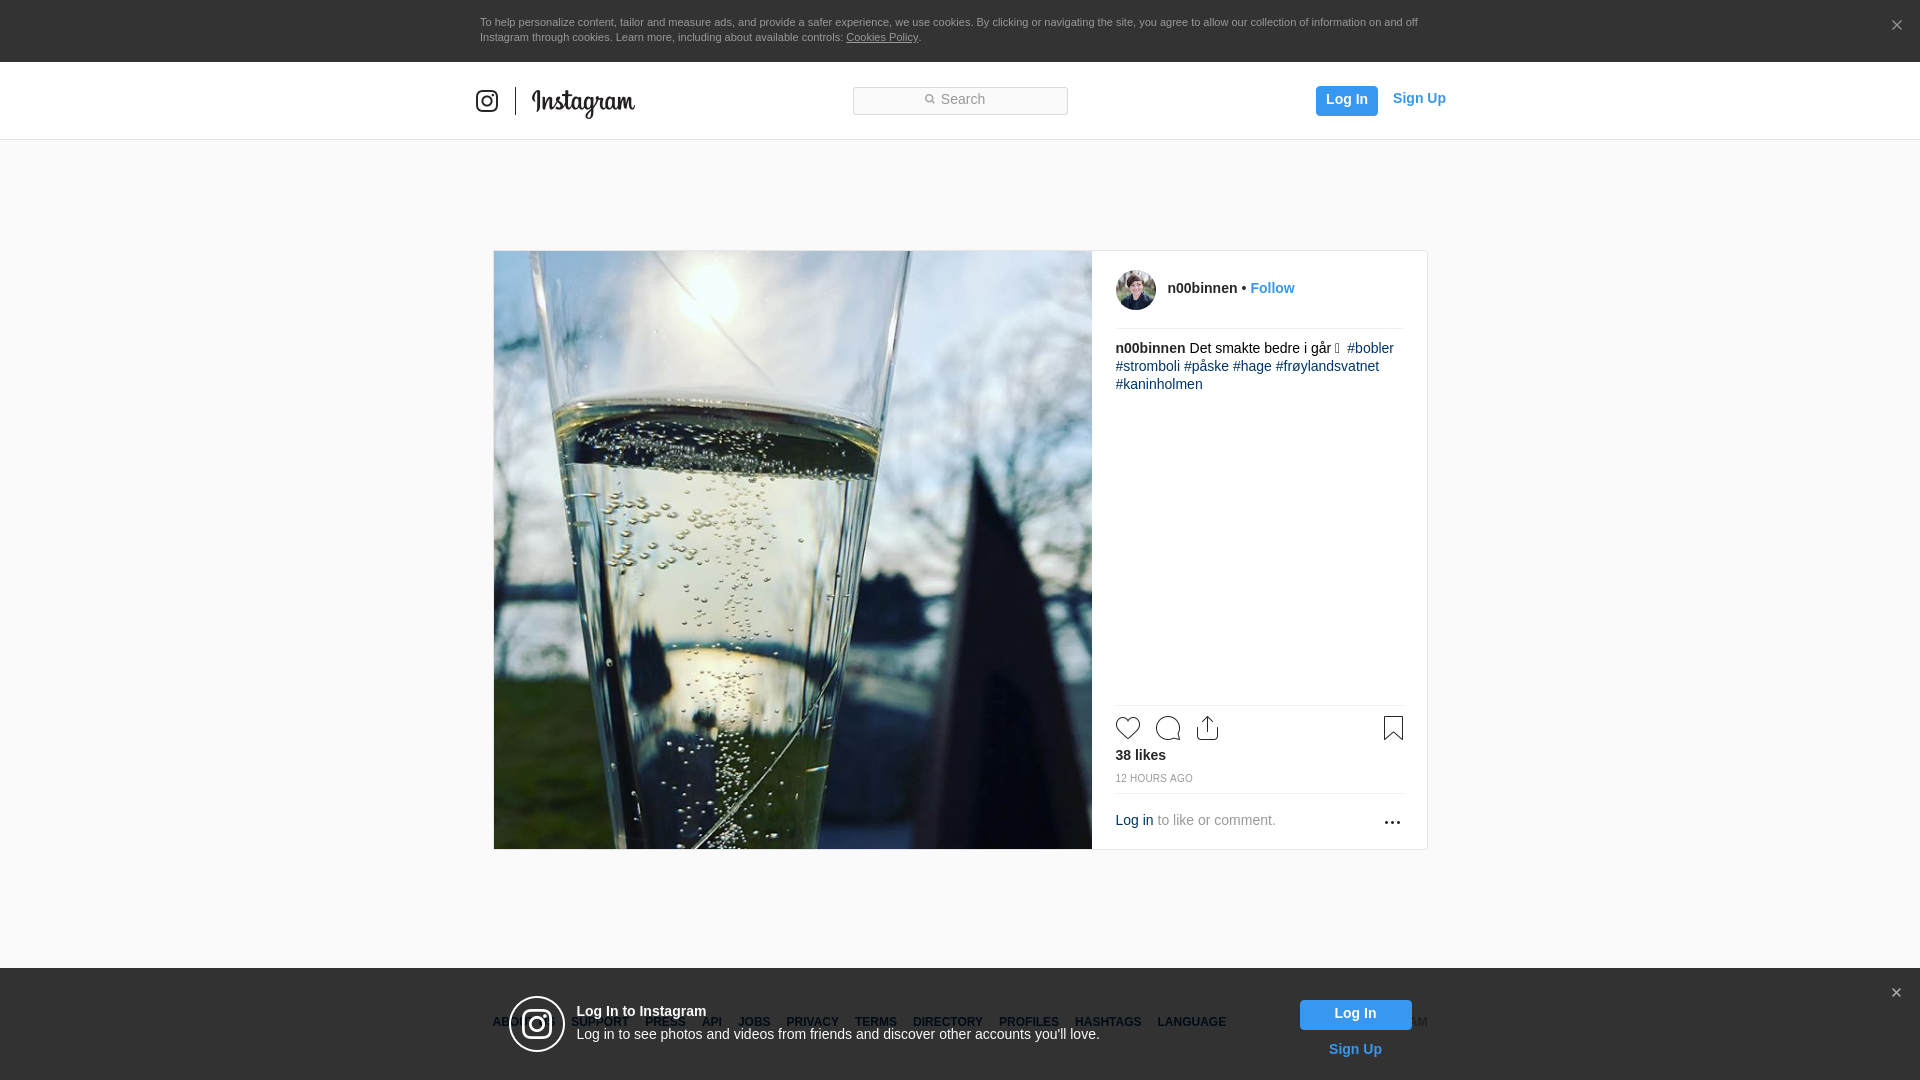The width and height of the screenshot is (1920, 1080).
Task: Like the post with heart icon
Action: click(x=1128, y=728)
